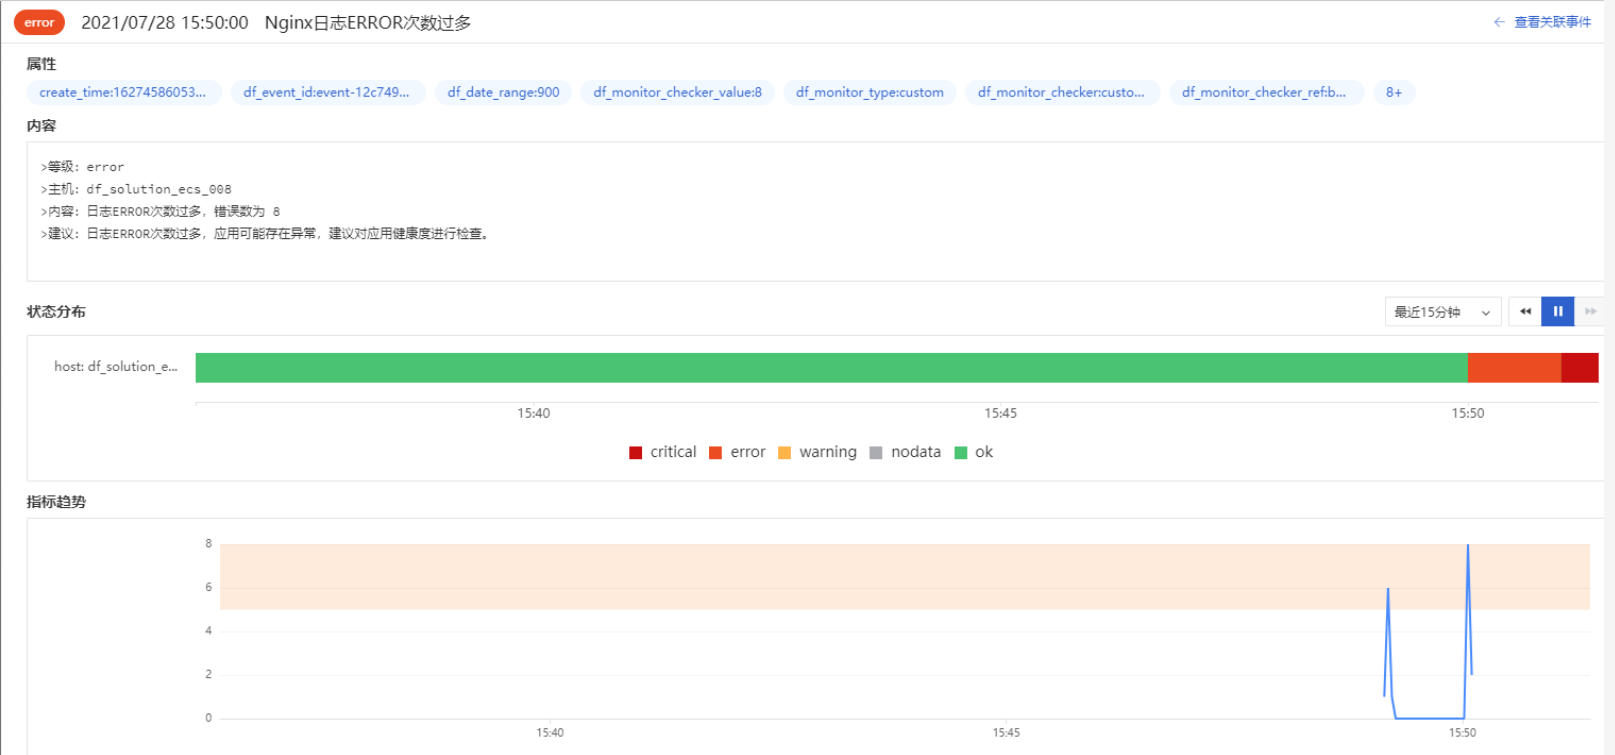Toggle the nodata series in the legend
Image resolution: width=1615 pixels, height=755 pixels.
point(905,452)
